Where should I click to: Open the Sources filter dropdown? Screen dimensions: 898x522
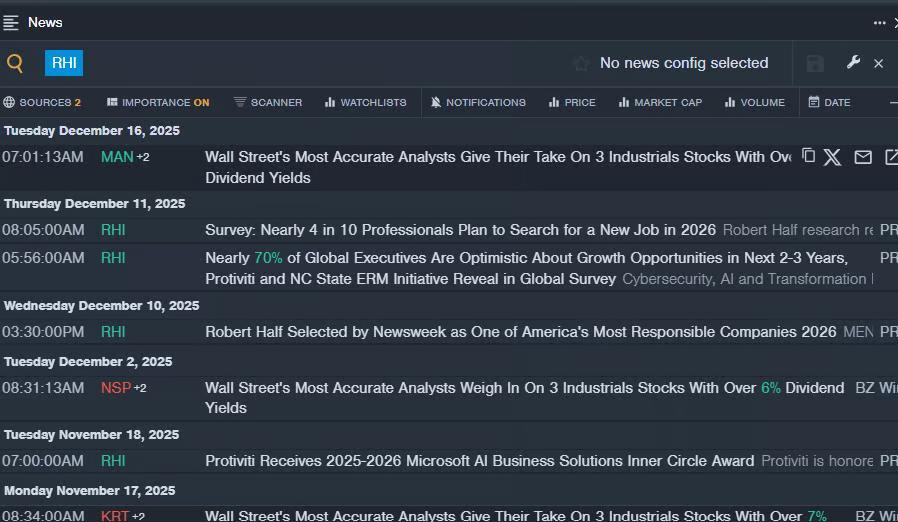click(42, 102)
